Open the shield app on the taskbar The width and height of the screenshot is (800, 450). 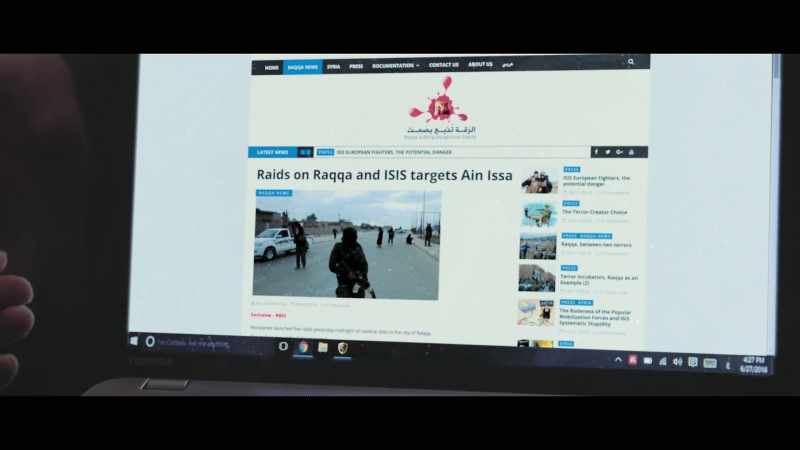click(343, 348)
